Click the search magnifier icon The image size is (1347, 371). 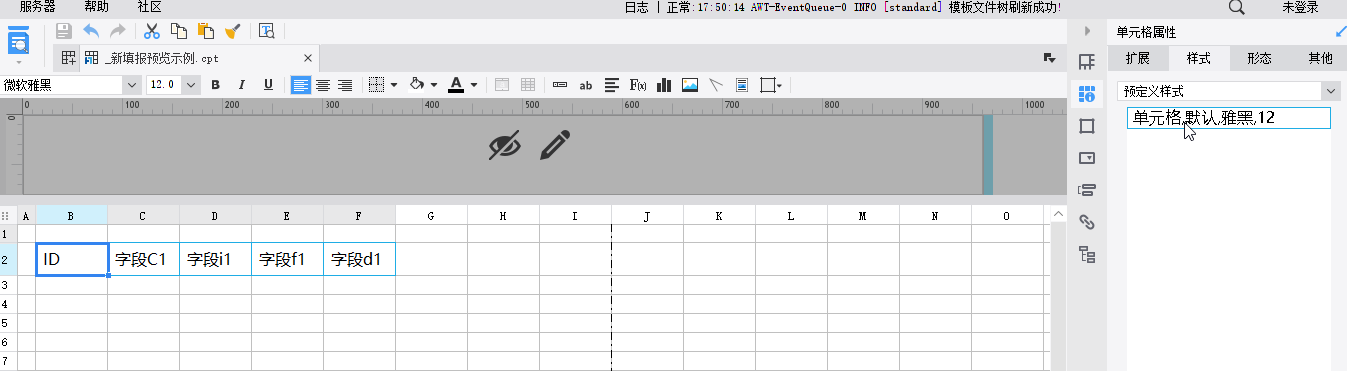click(1236, 7)
